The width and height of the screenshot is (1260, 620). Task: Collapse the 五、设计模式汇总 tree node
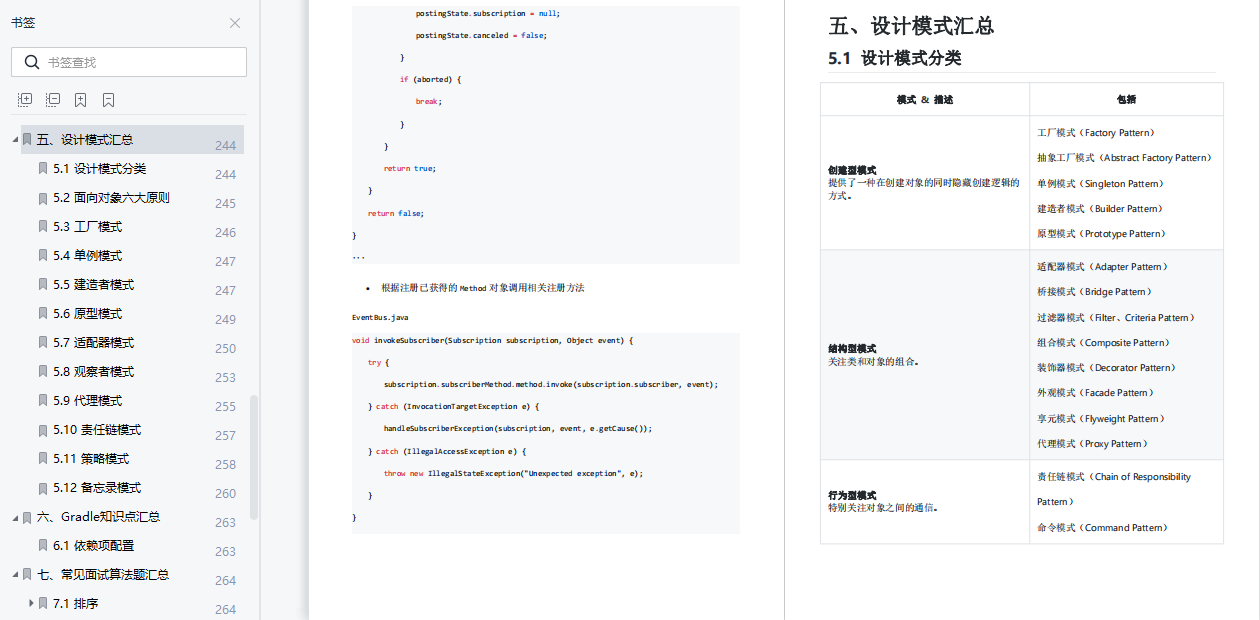pyautogui.click(x=15, y=140)
